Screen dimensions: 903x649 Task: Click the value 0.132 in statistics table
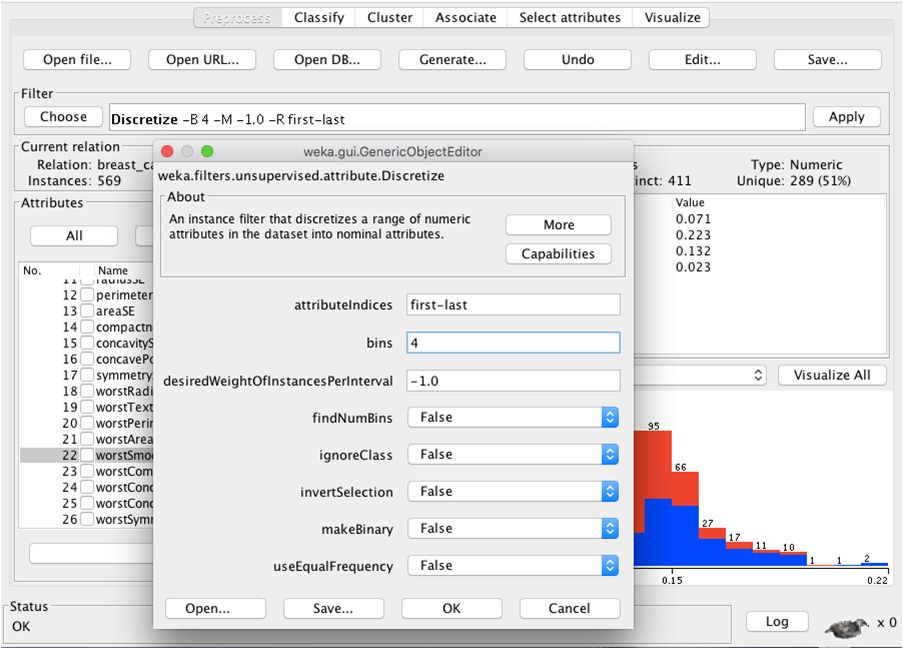point(693,252)
